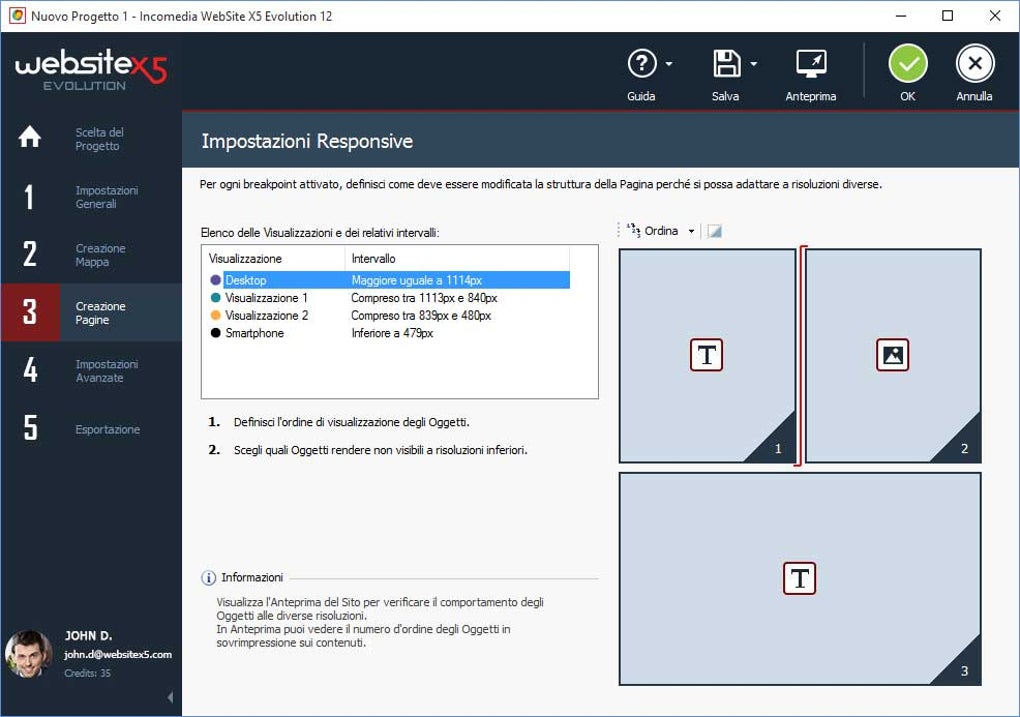The width and height of the screenshot is (1020, 717).
Task: Select the Smartphone row
Action: [x=389, y=332]
